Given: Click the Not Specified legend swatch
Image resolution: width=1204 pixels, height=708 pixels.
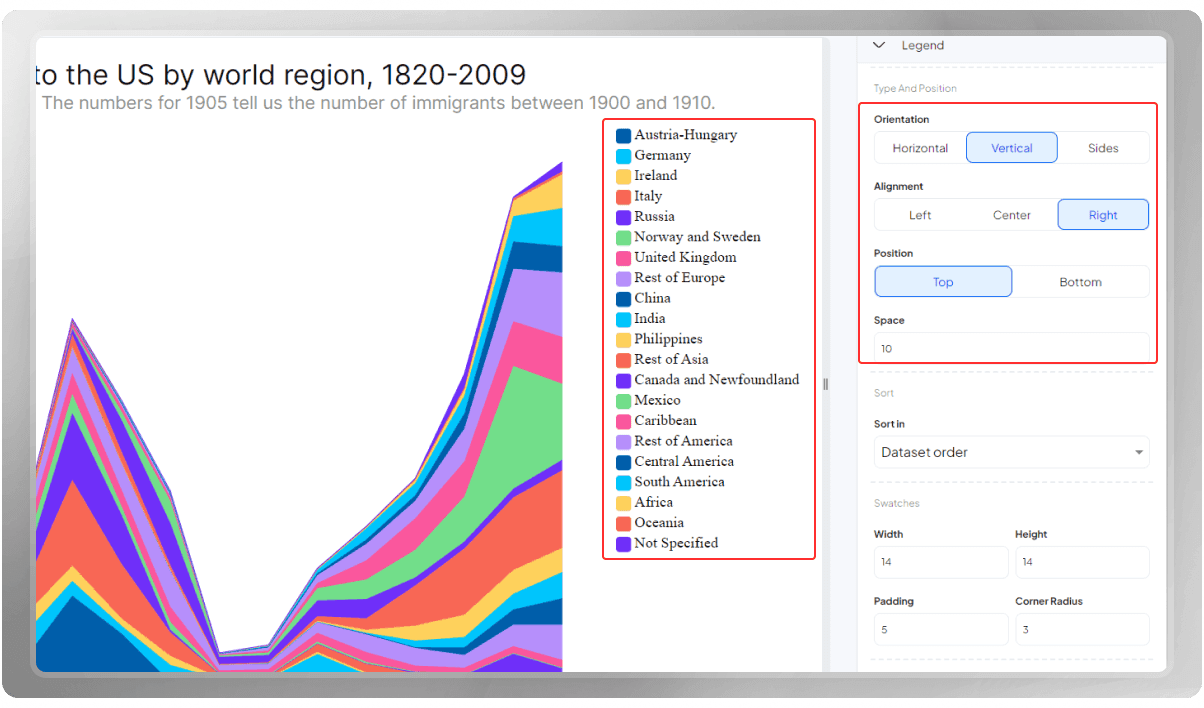Looking at the screenshot, I should (623, 544).
